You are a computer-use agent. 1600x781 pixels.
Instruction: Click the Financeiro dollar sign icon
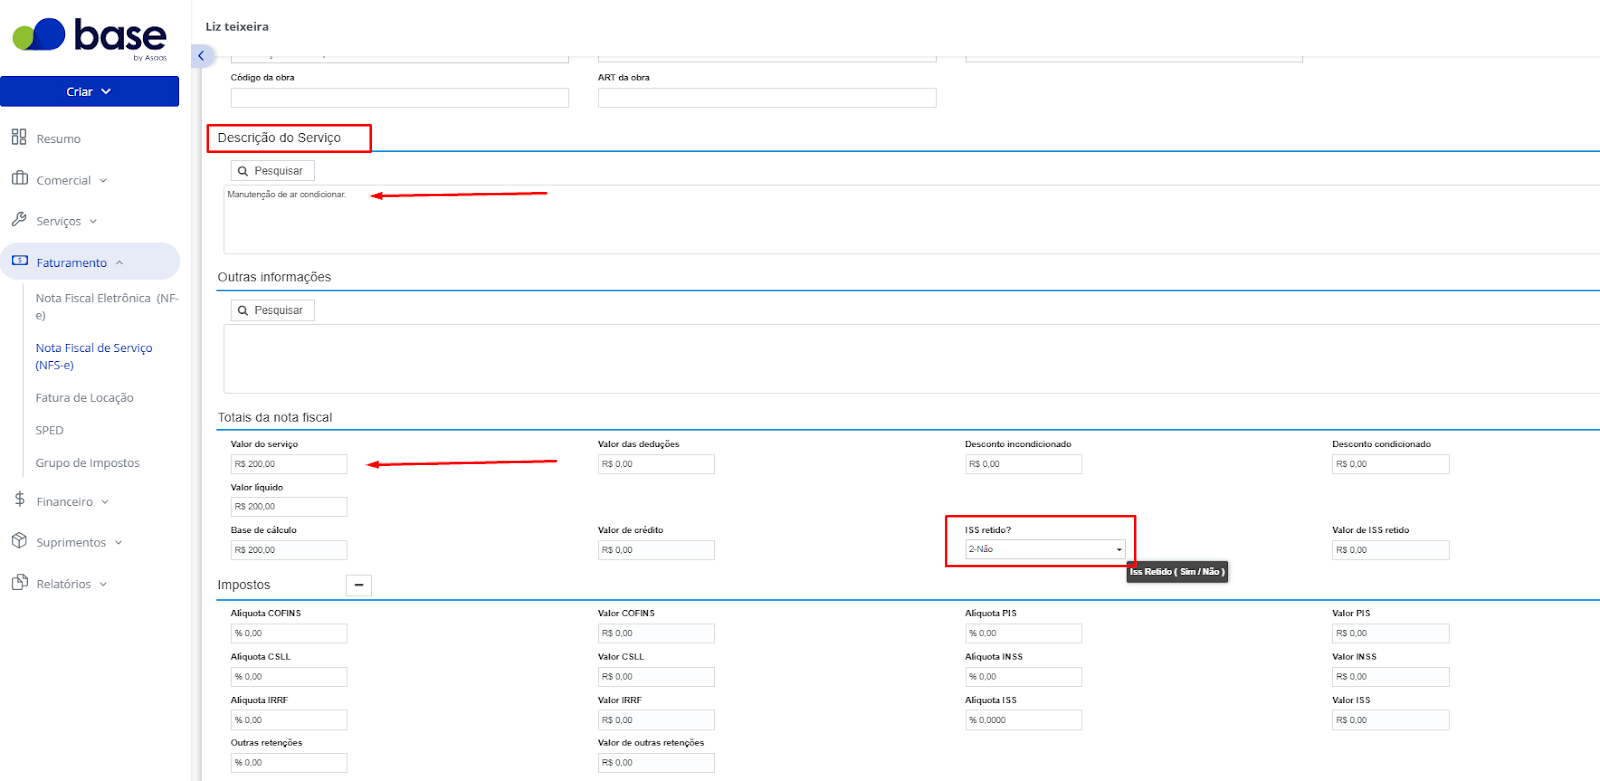(19, 499)
